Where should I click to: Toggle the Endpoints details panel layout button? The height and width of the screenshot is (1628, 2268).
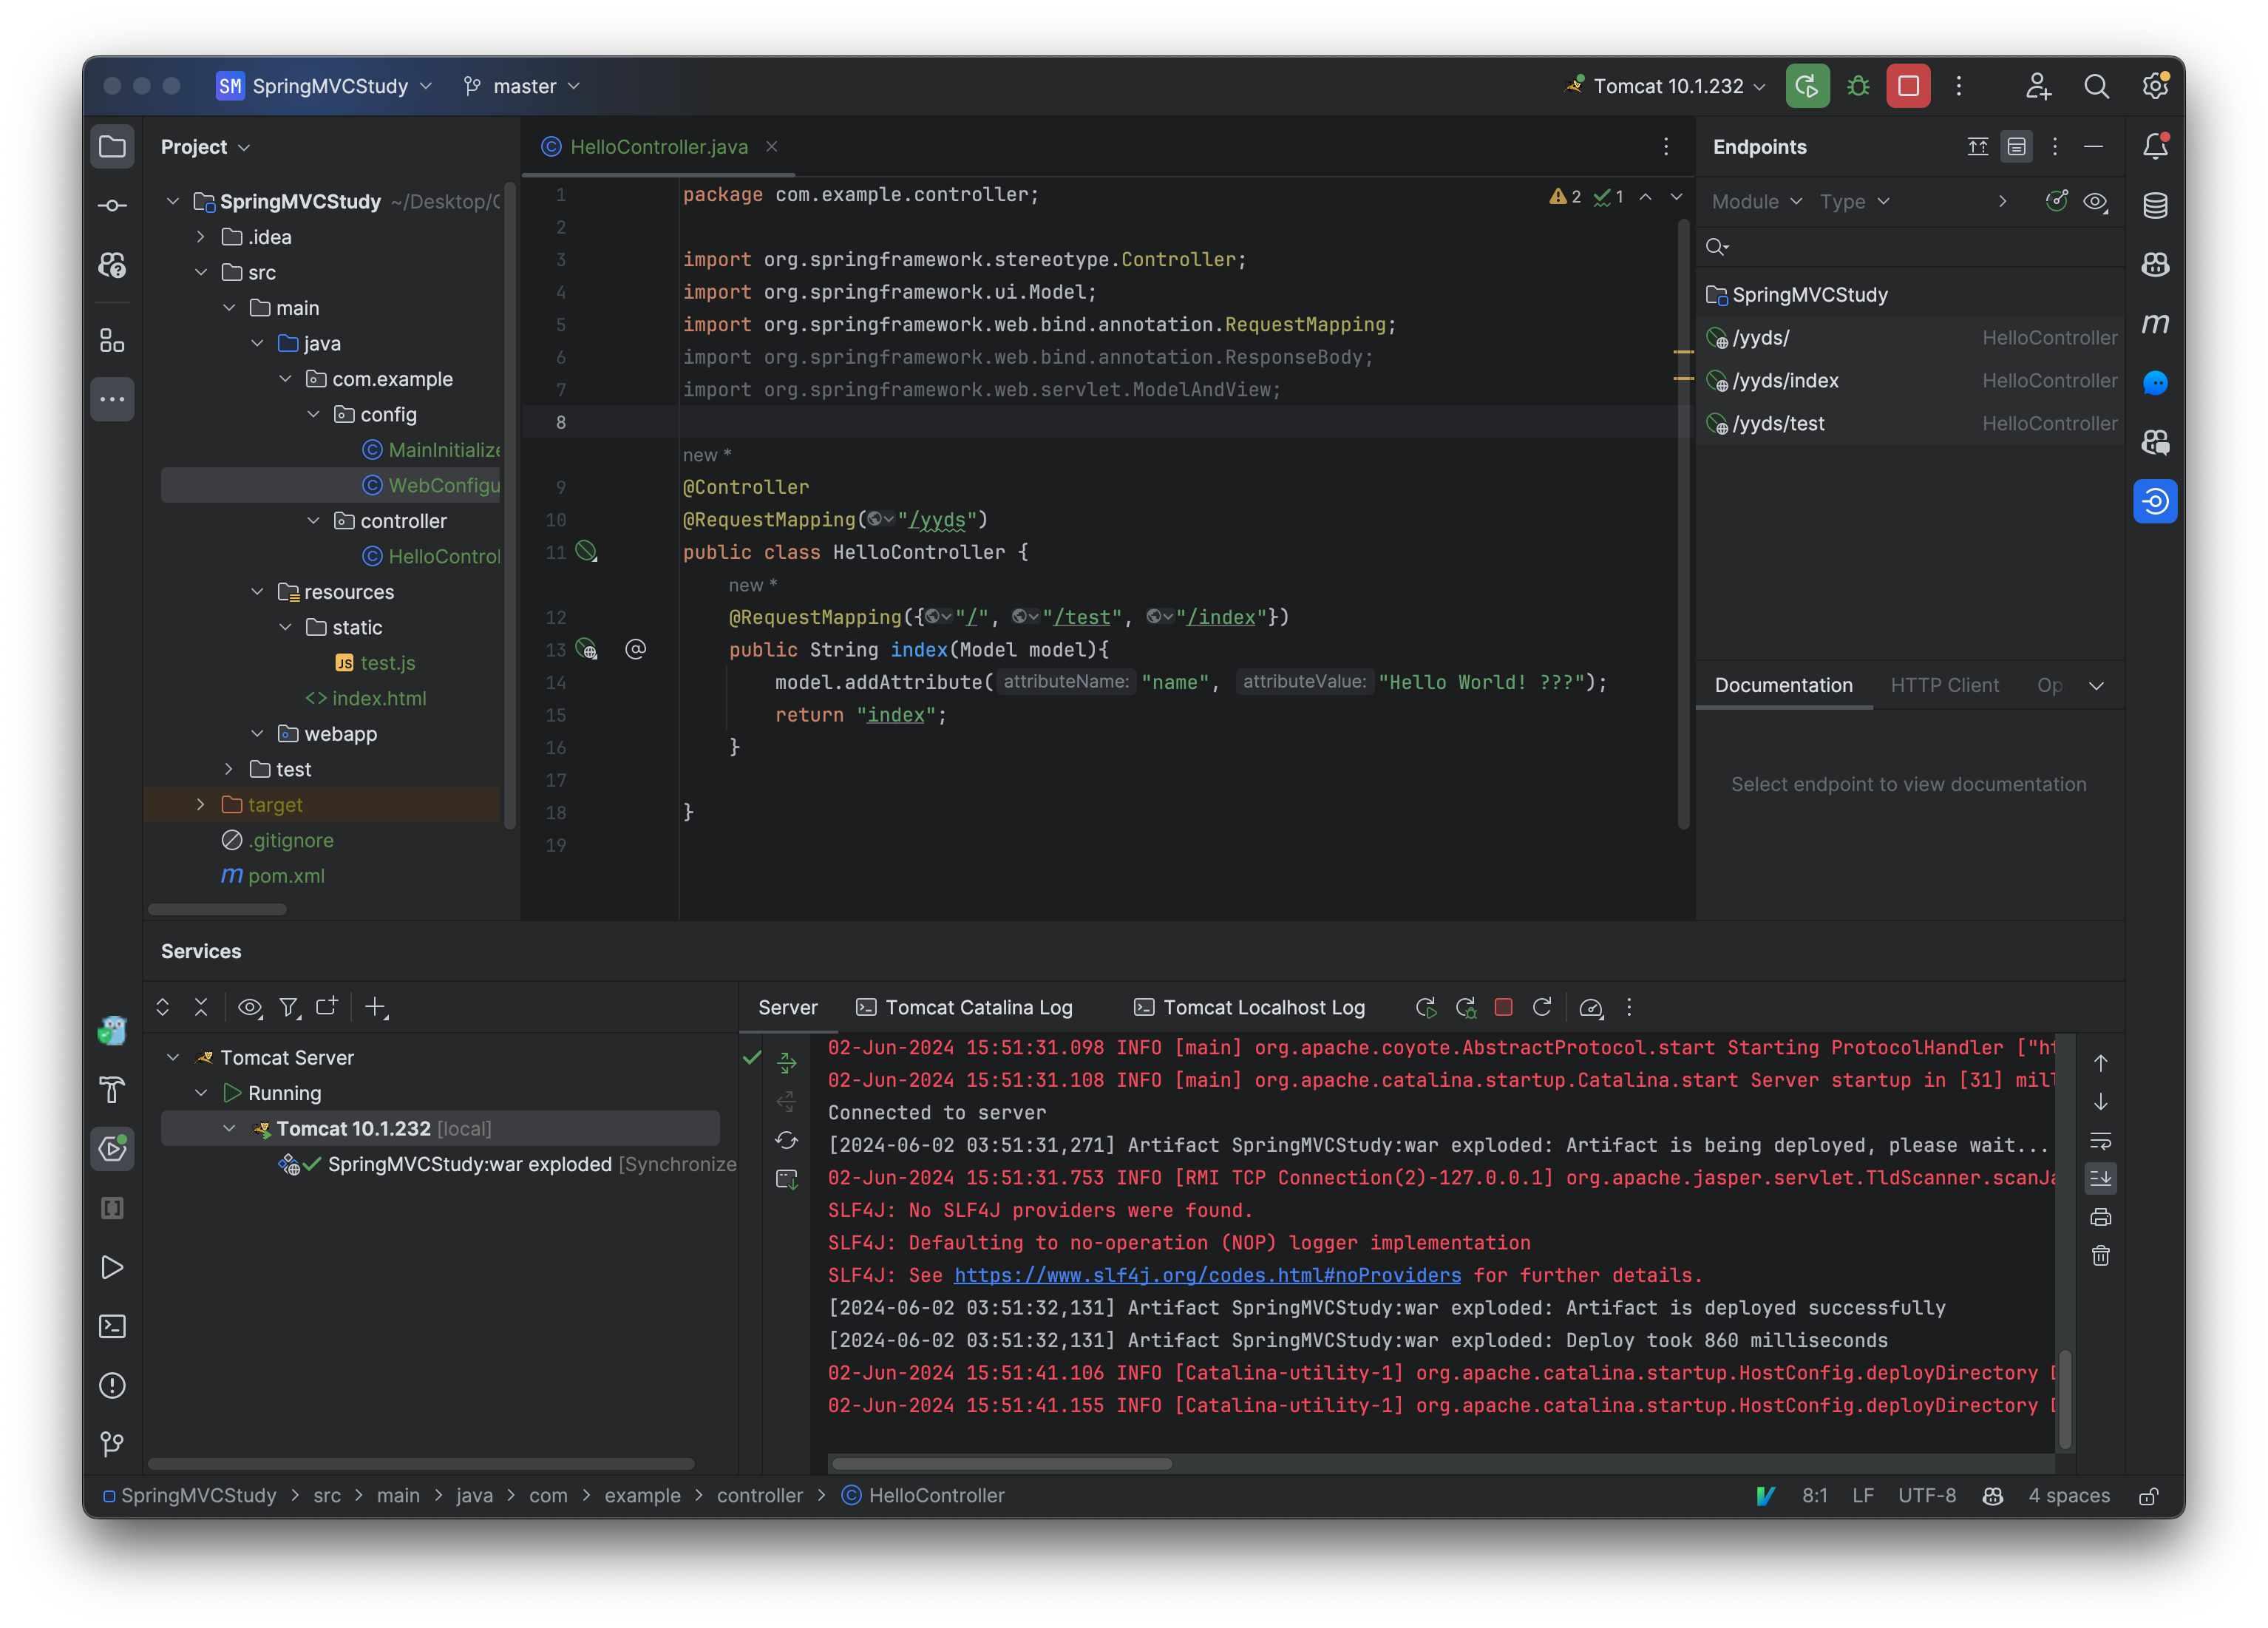(2017, 147)
